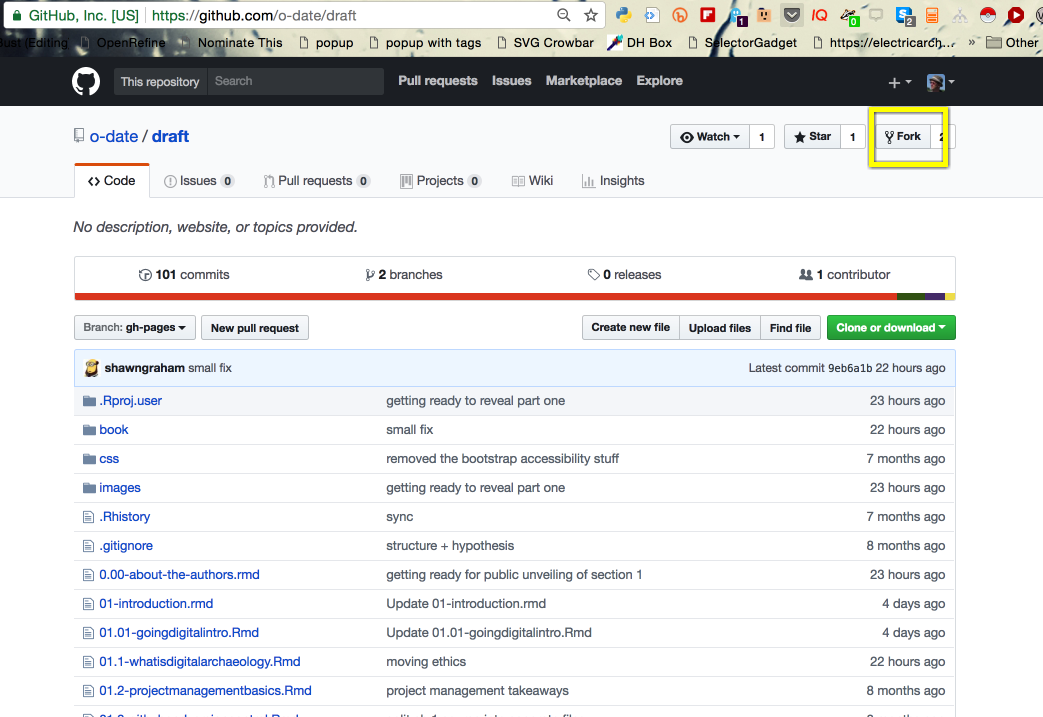1043x717 pixels.
Task: Open 01.1-whatisdigitalarchaeology.Rmd file
Action: 200,662
